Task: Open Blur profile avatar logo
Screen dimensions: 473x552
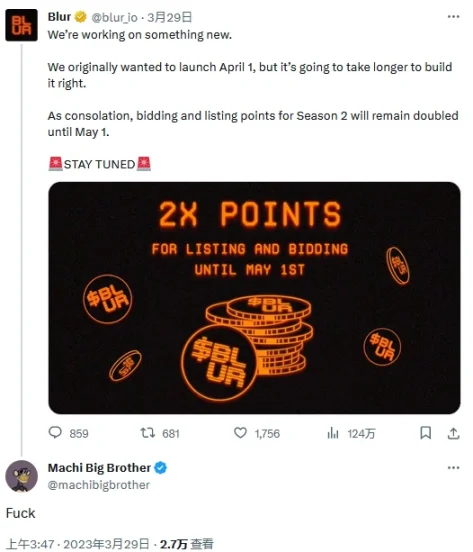Action: pos(21,25)
